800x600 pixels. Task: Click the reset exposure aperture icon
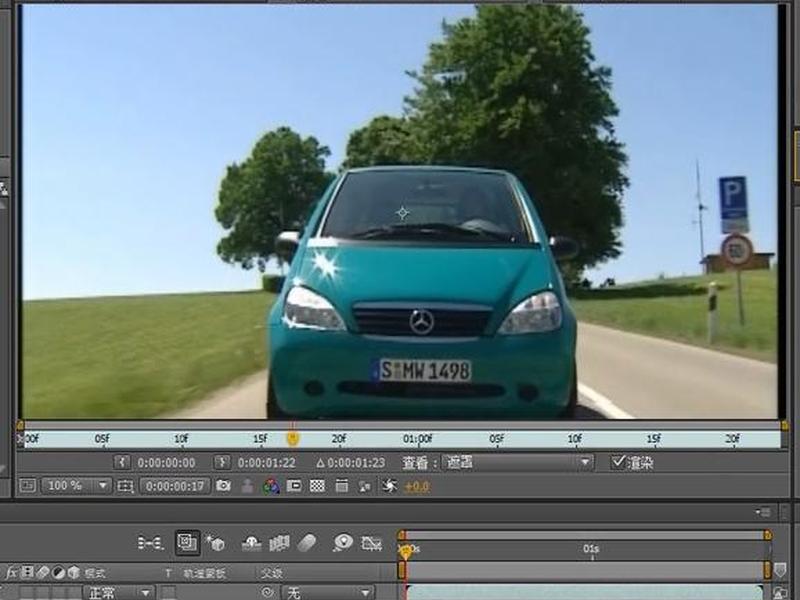389,486
